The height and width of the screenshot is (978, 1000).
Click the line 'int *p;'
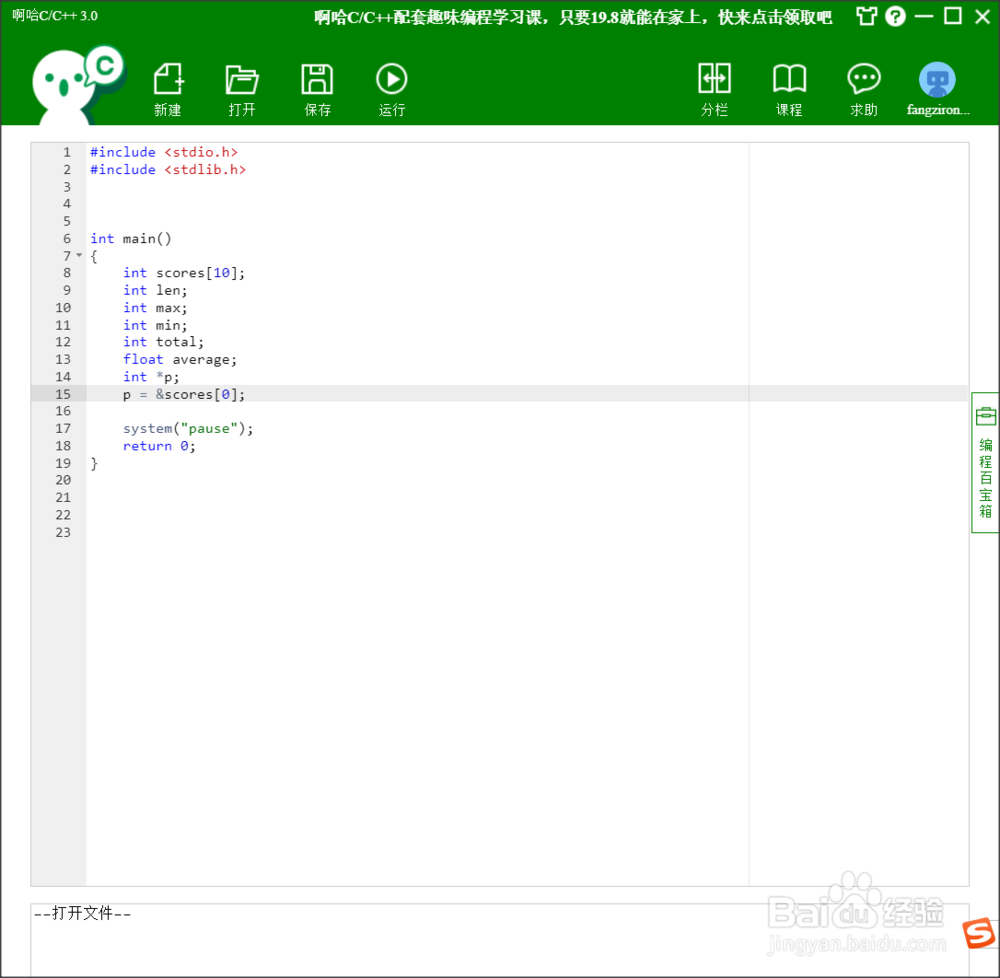tap(151, 377)
